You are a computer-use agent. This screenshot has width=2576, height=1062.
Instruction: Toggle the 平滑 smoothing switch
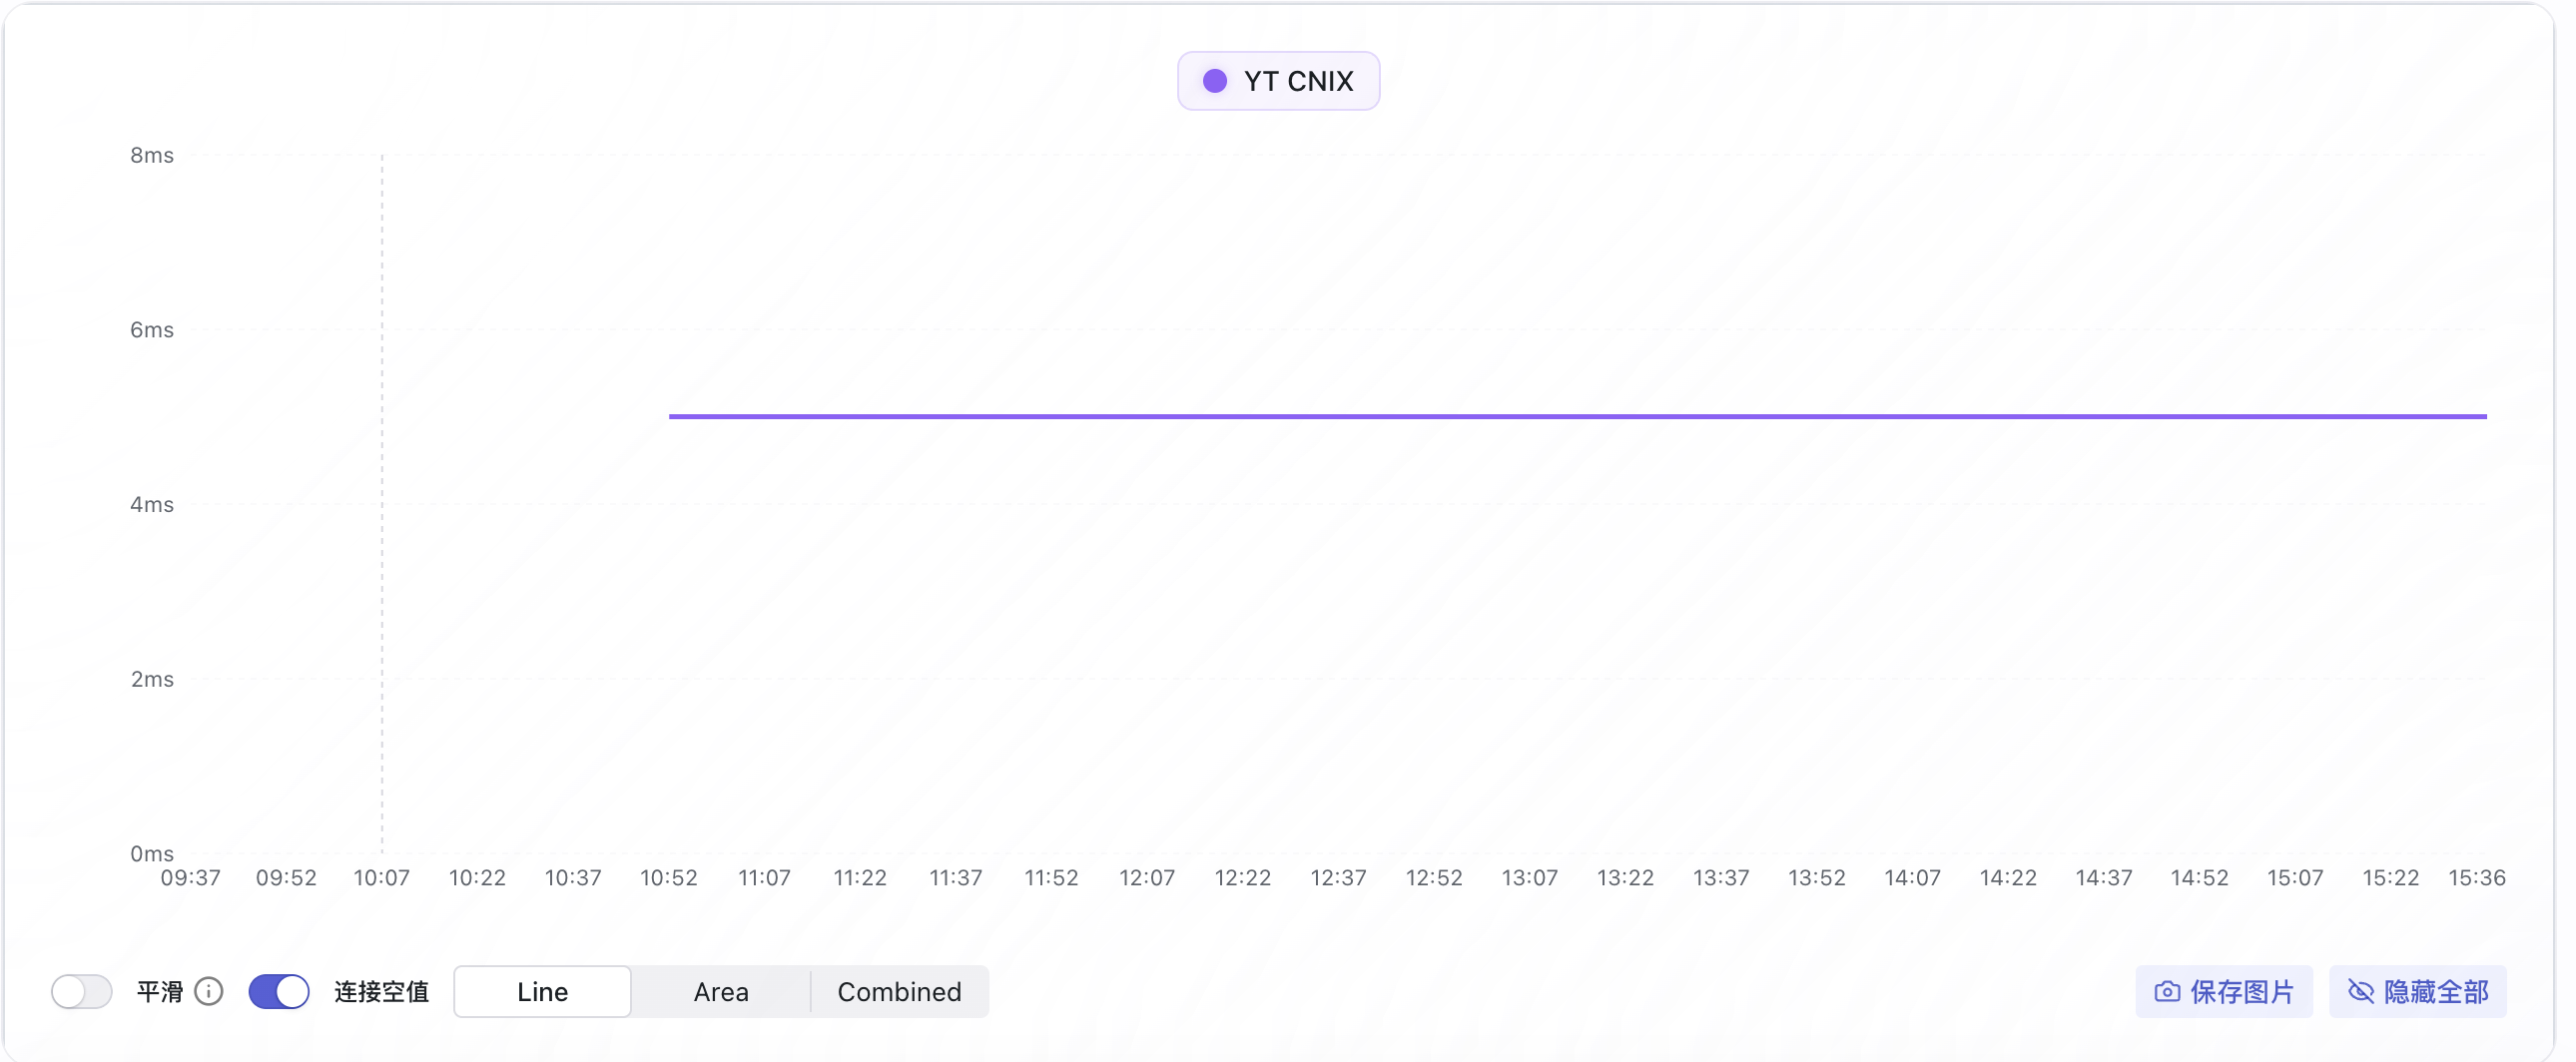[82, 991]
